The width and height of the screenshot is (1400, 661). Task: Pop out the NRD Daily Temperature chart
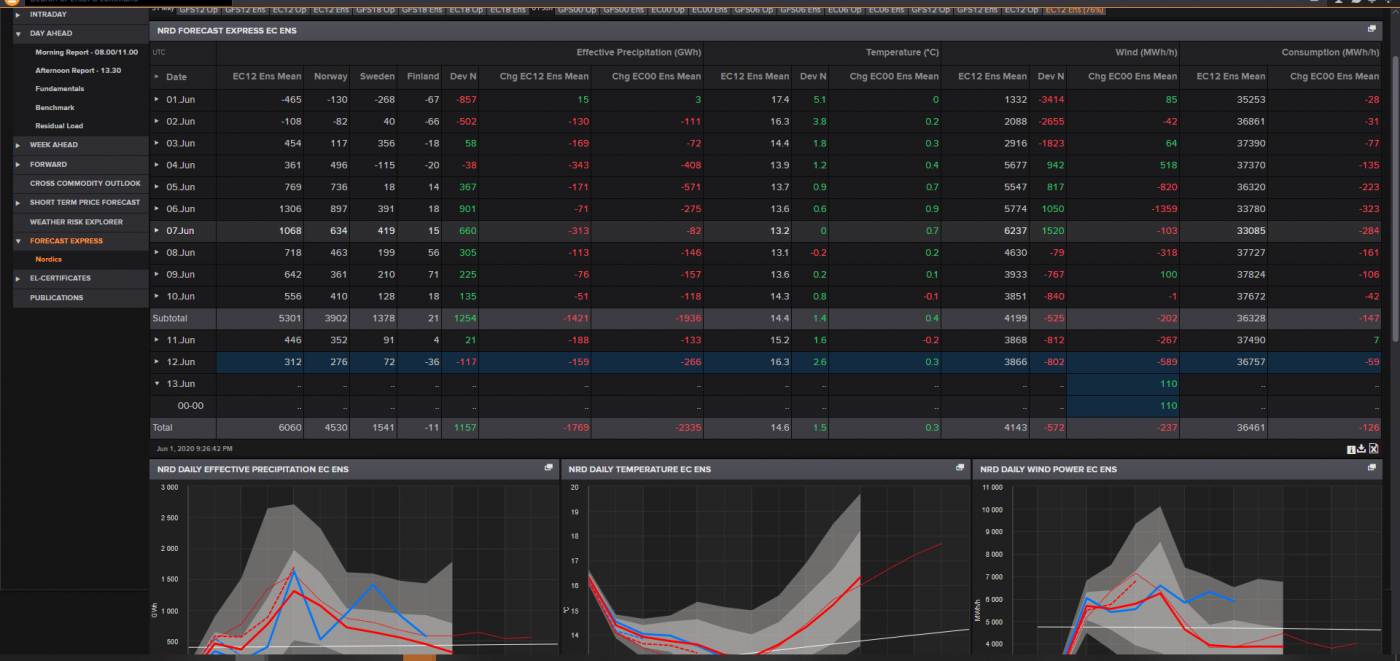point(959,467)
